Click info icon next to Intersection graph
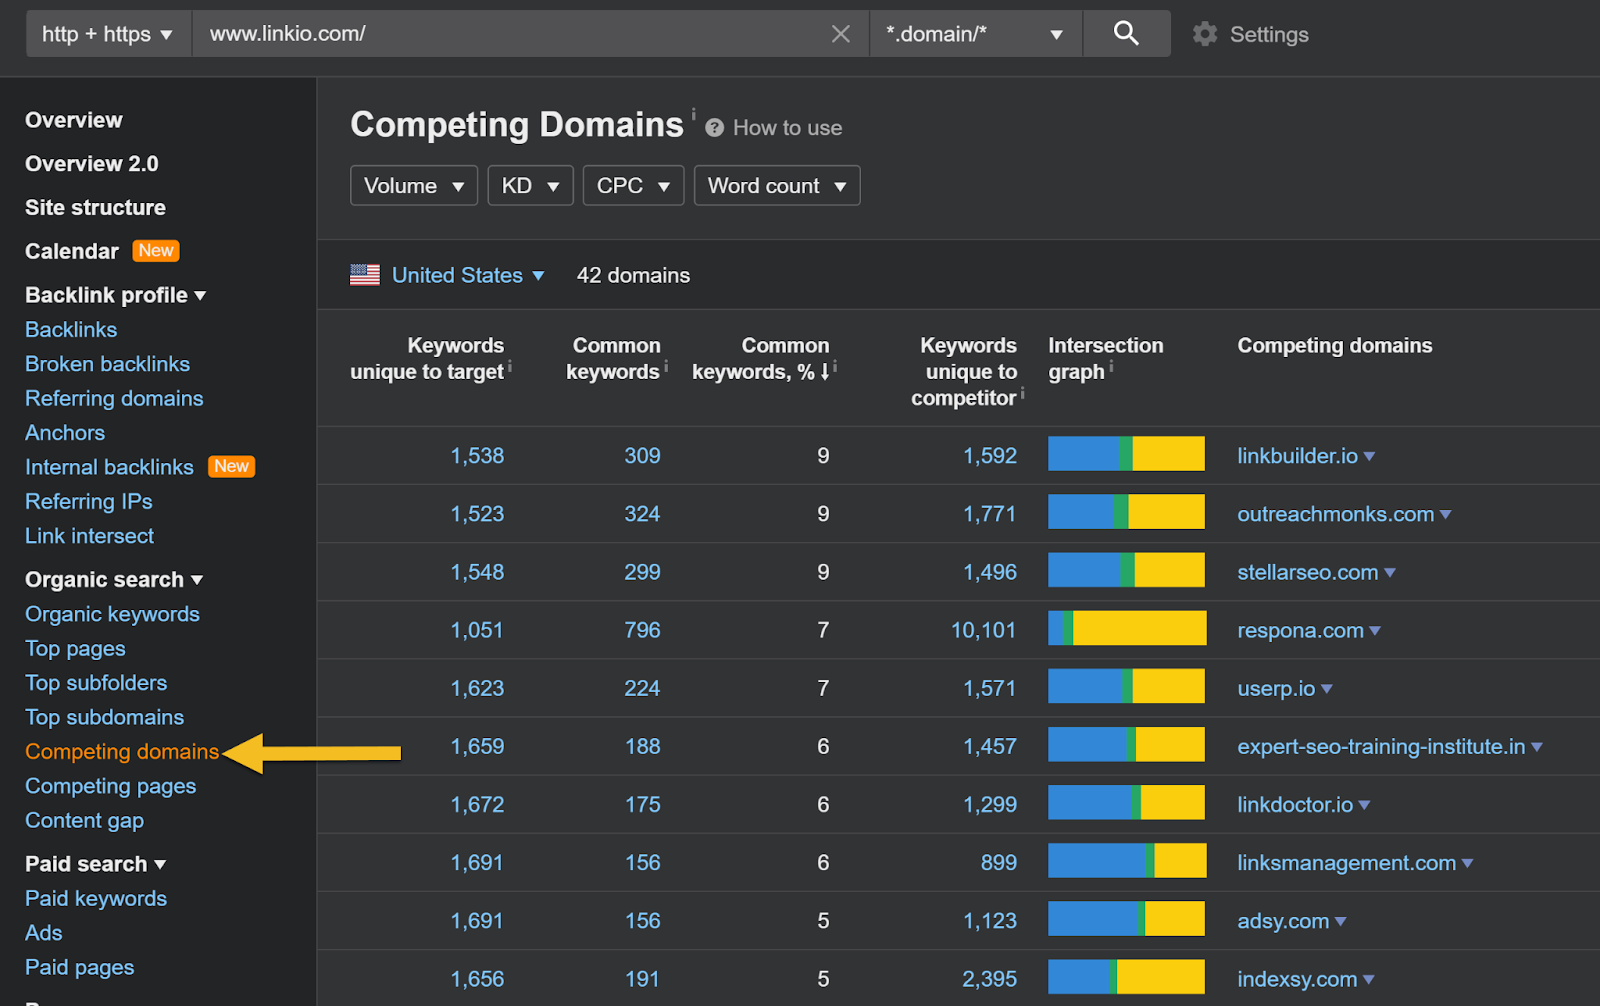1600x1006 pixels. (x=1111, y=367)
